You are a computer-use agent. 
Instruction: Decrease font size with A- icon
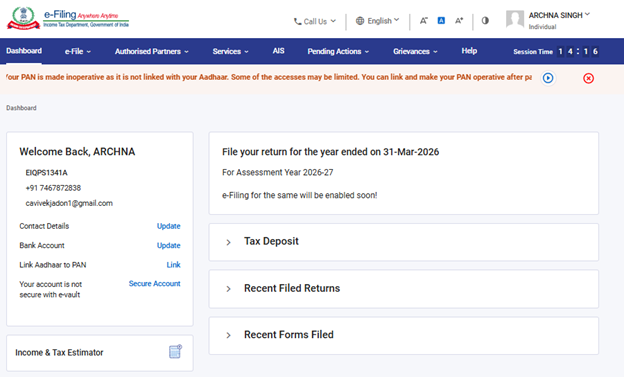point(423,21)
